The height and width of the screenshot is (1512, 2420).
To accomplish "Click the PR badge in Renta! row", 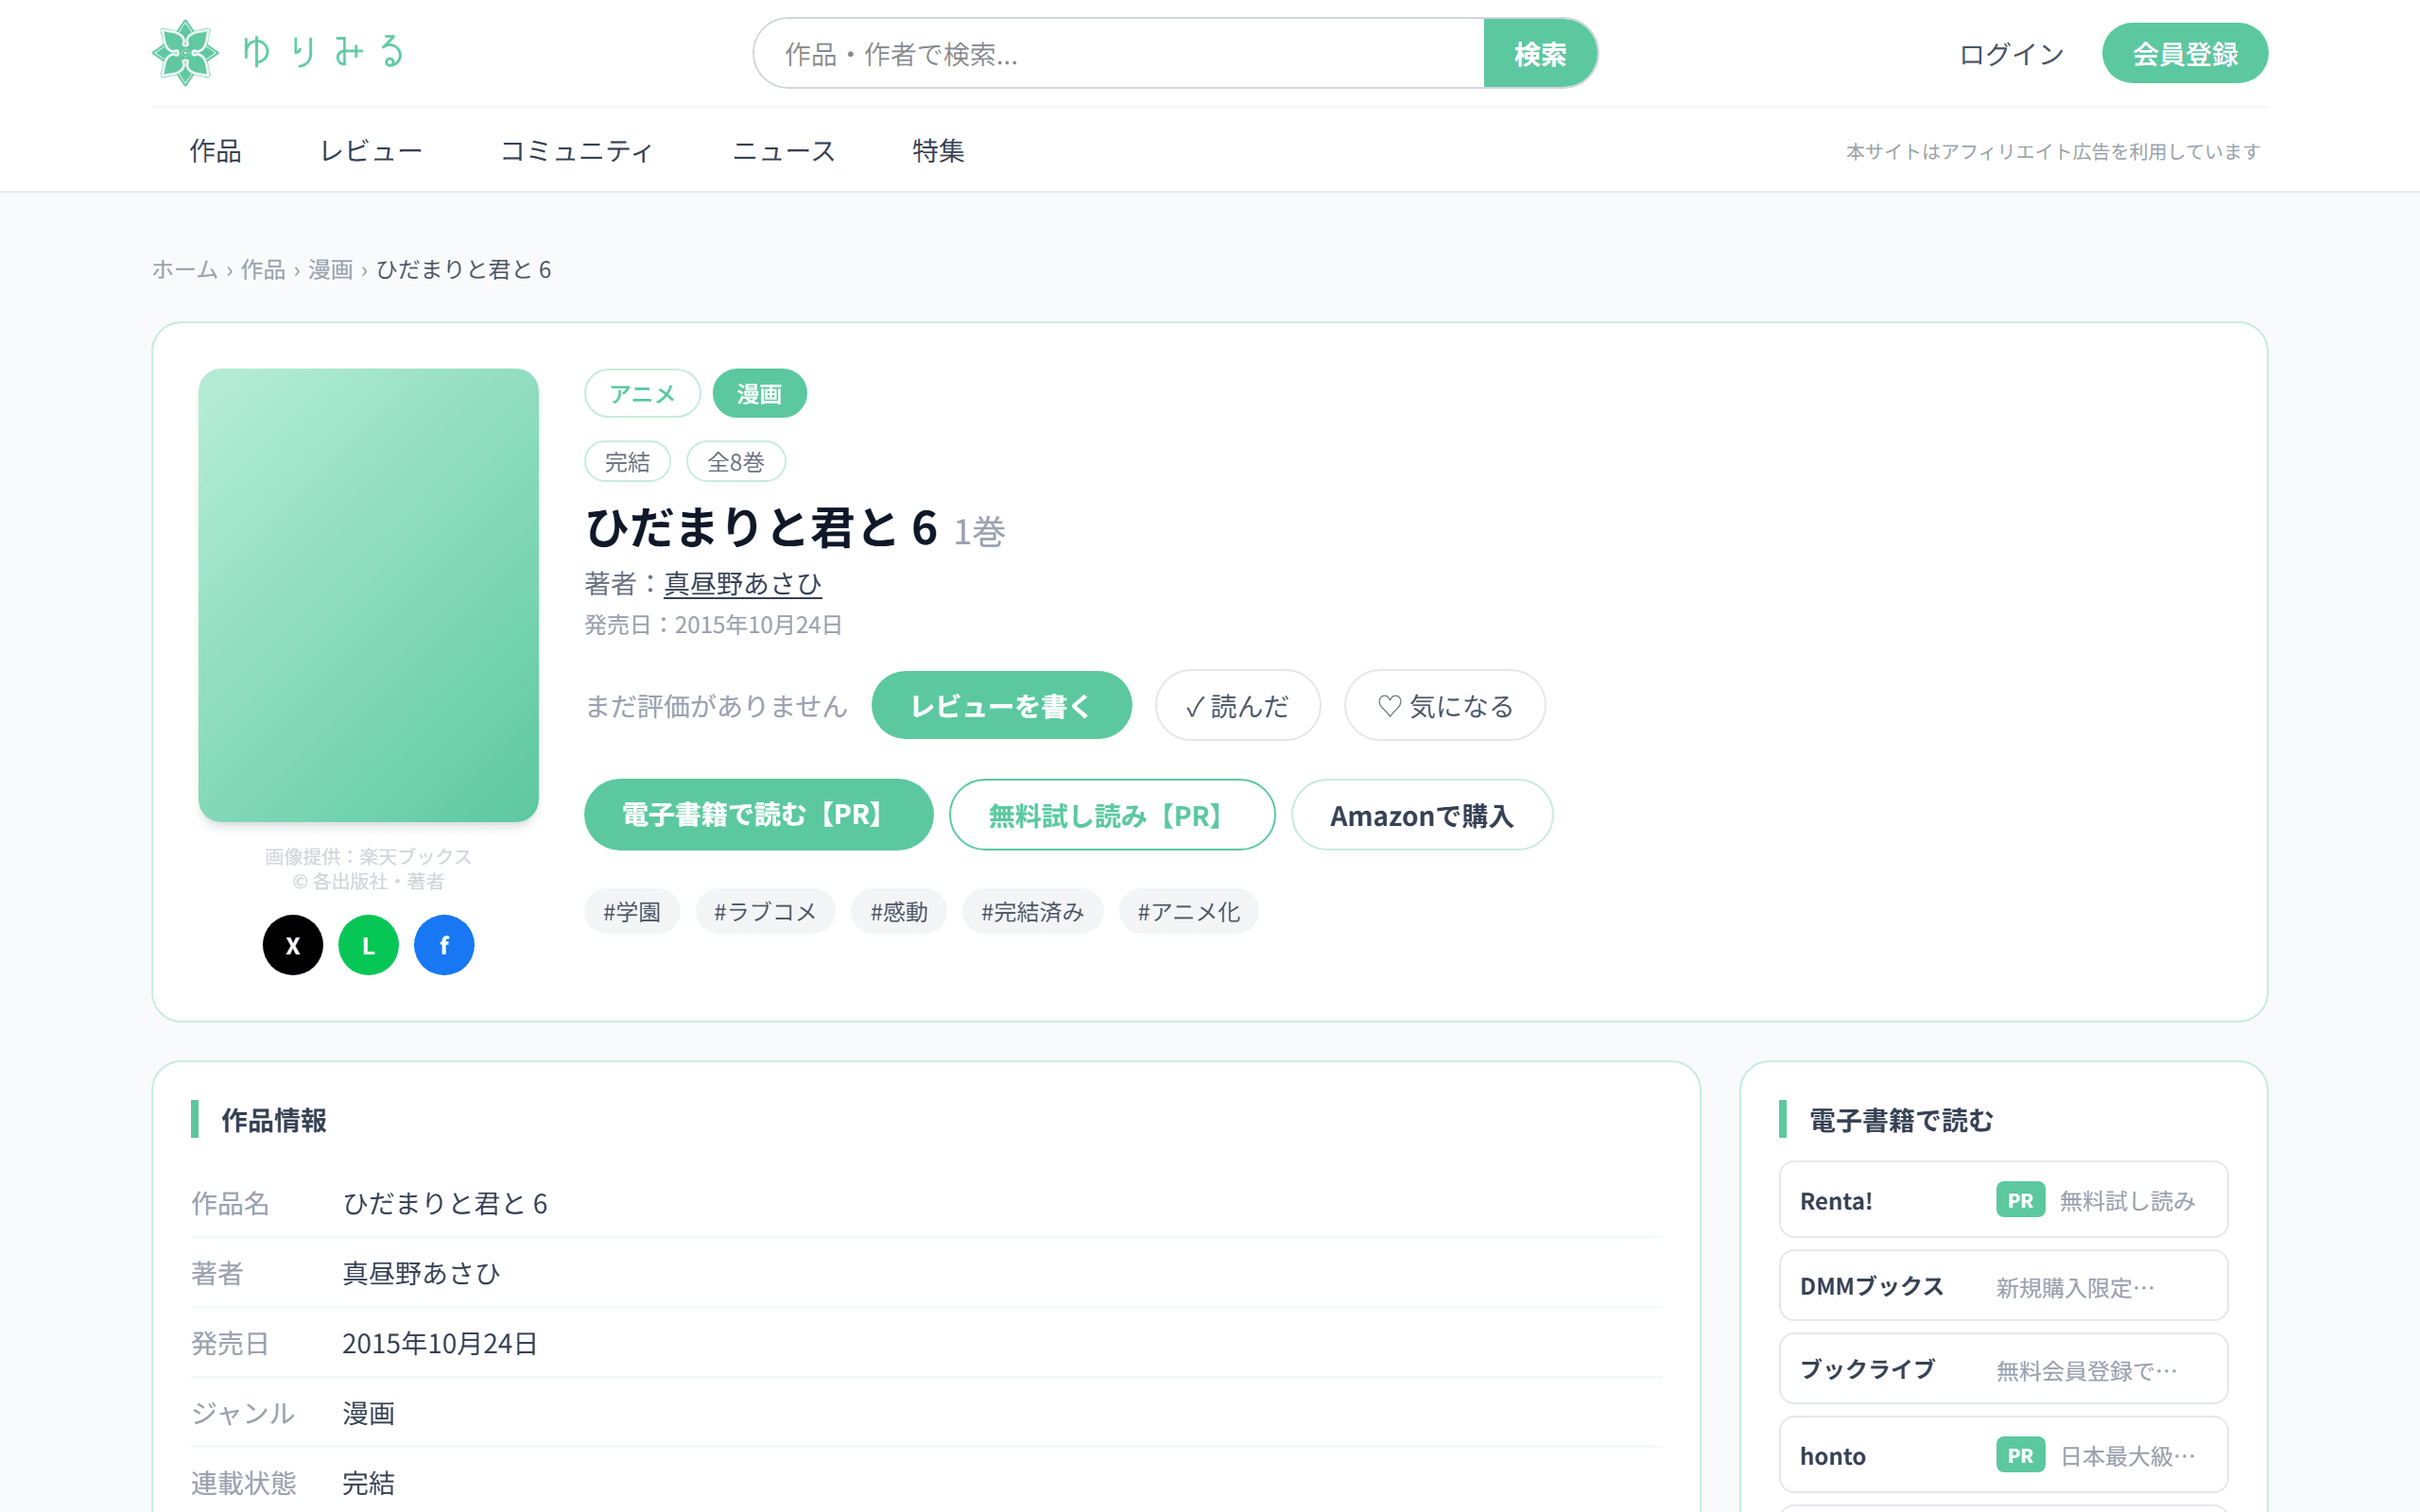I will (2021, 1200).
